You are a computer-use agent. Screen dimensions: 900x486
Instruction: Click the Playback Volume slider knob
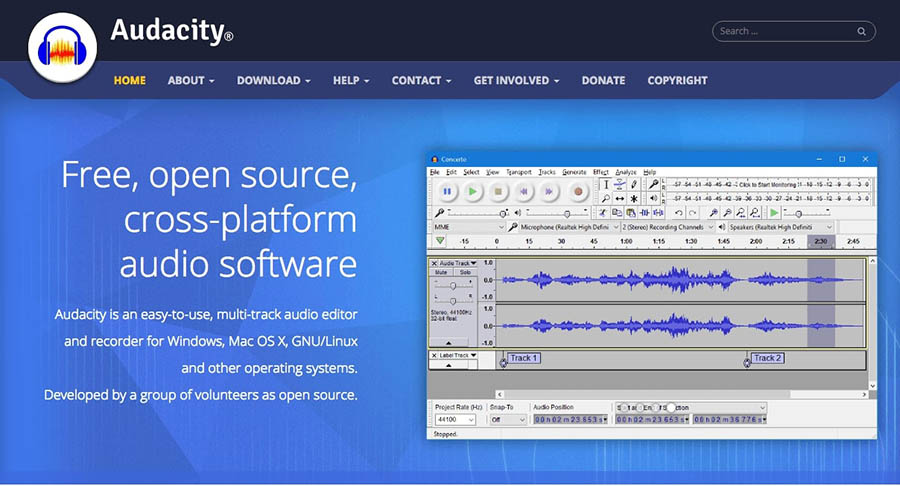coord(567,213)
